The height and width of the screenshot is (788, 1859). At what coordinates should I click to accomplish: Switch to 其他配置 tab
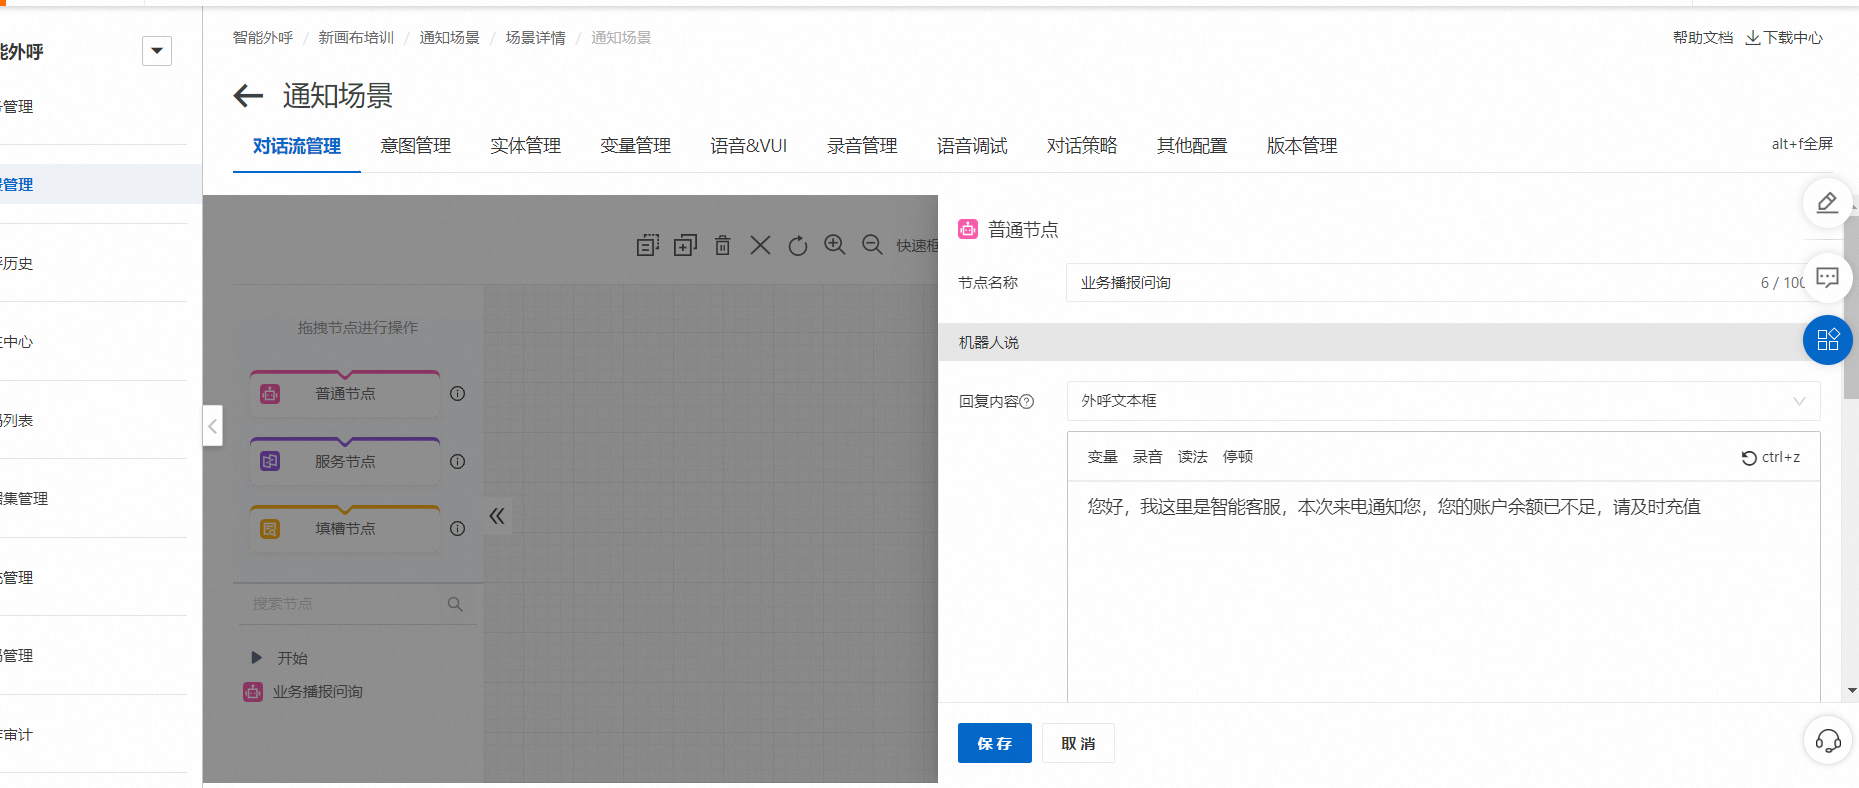click(x=1192, y=146)
